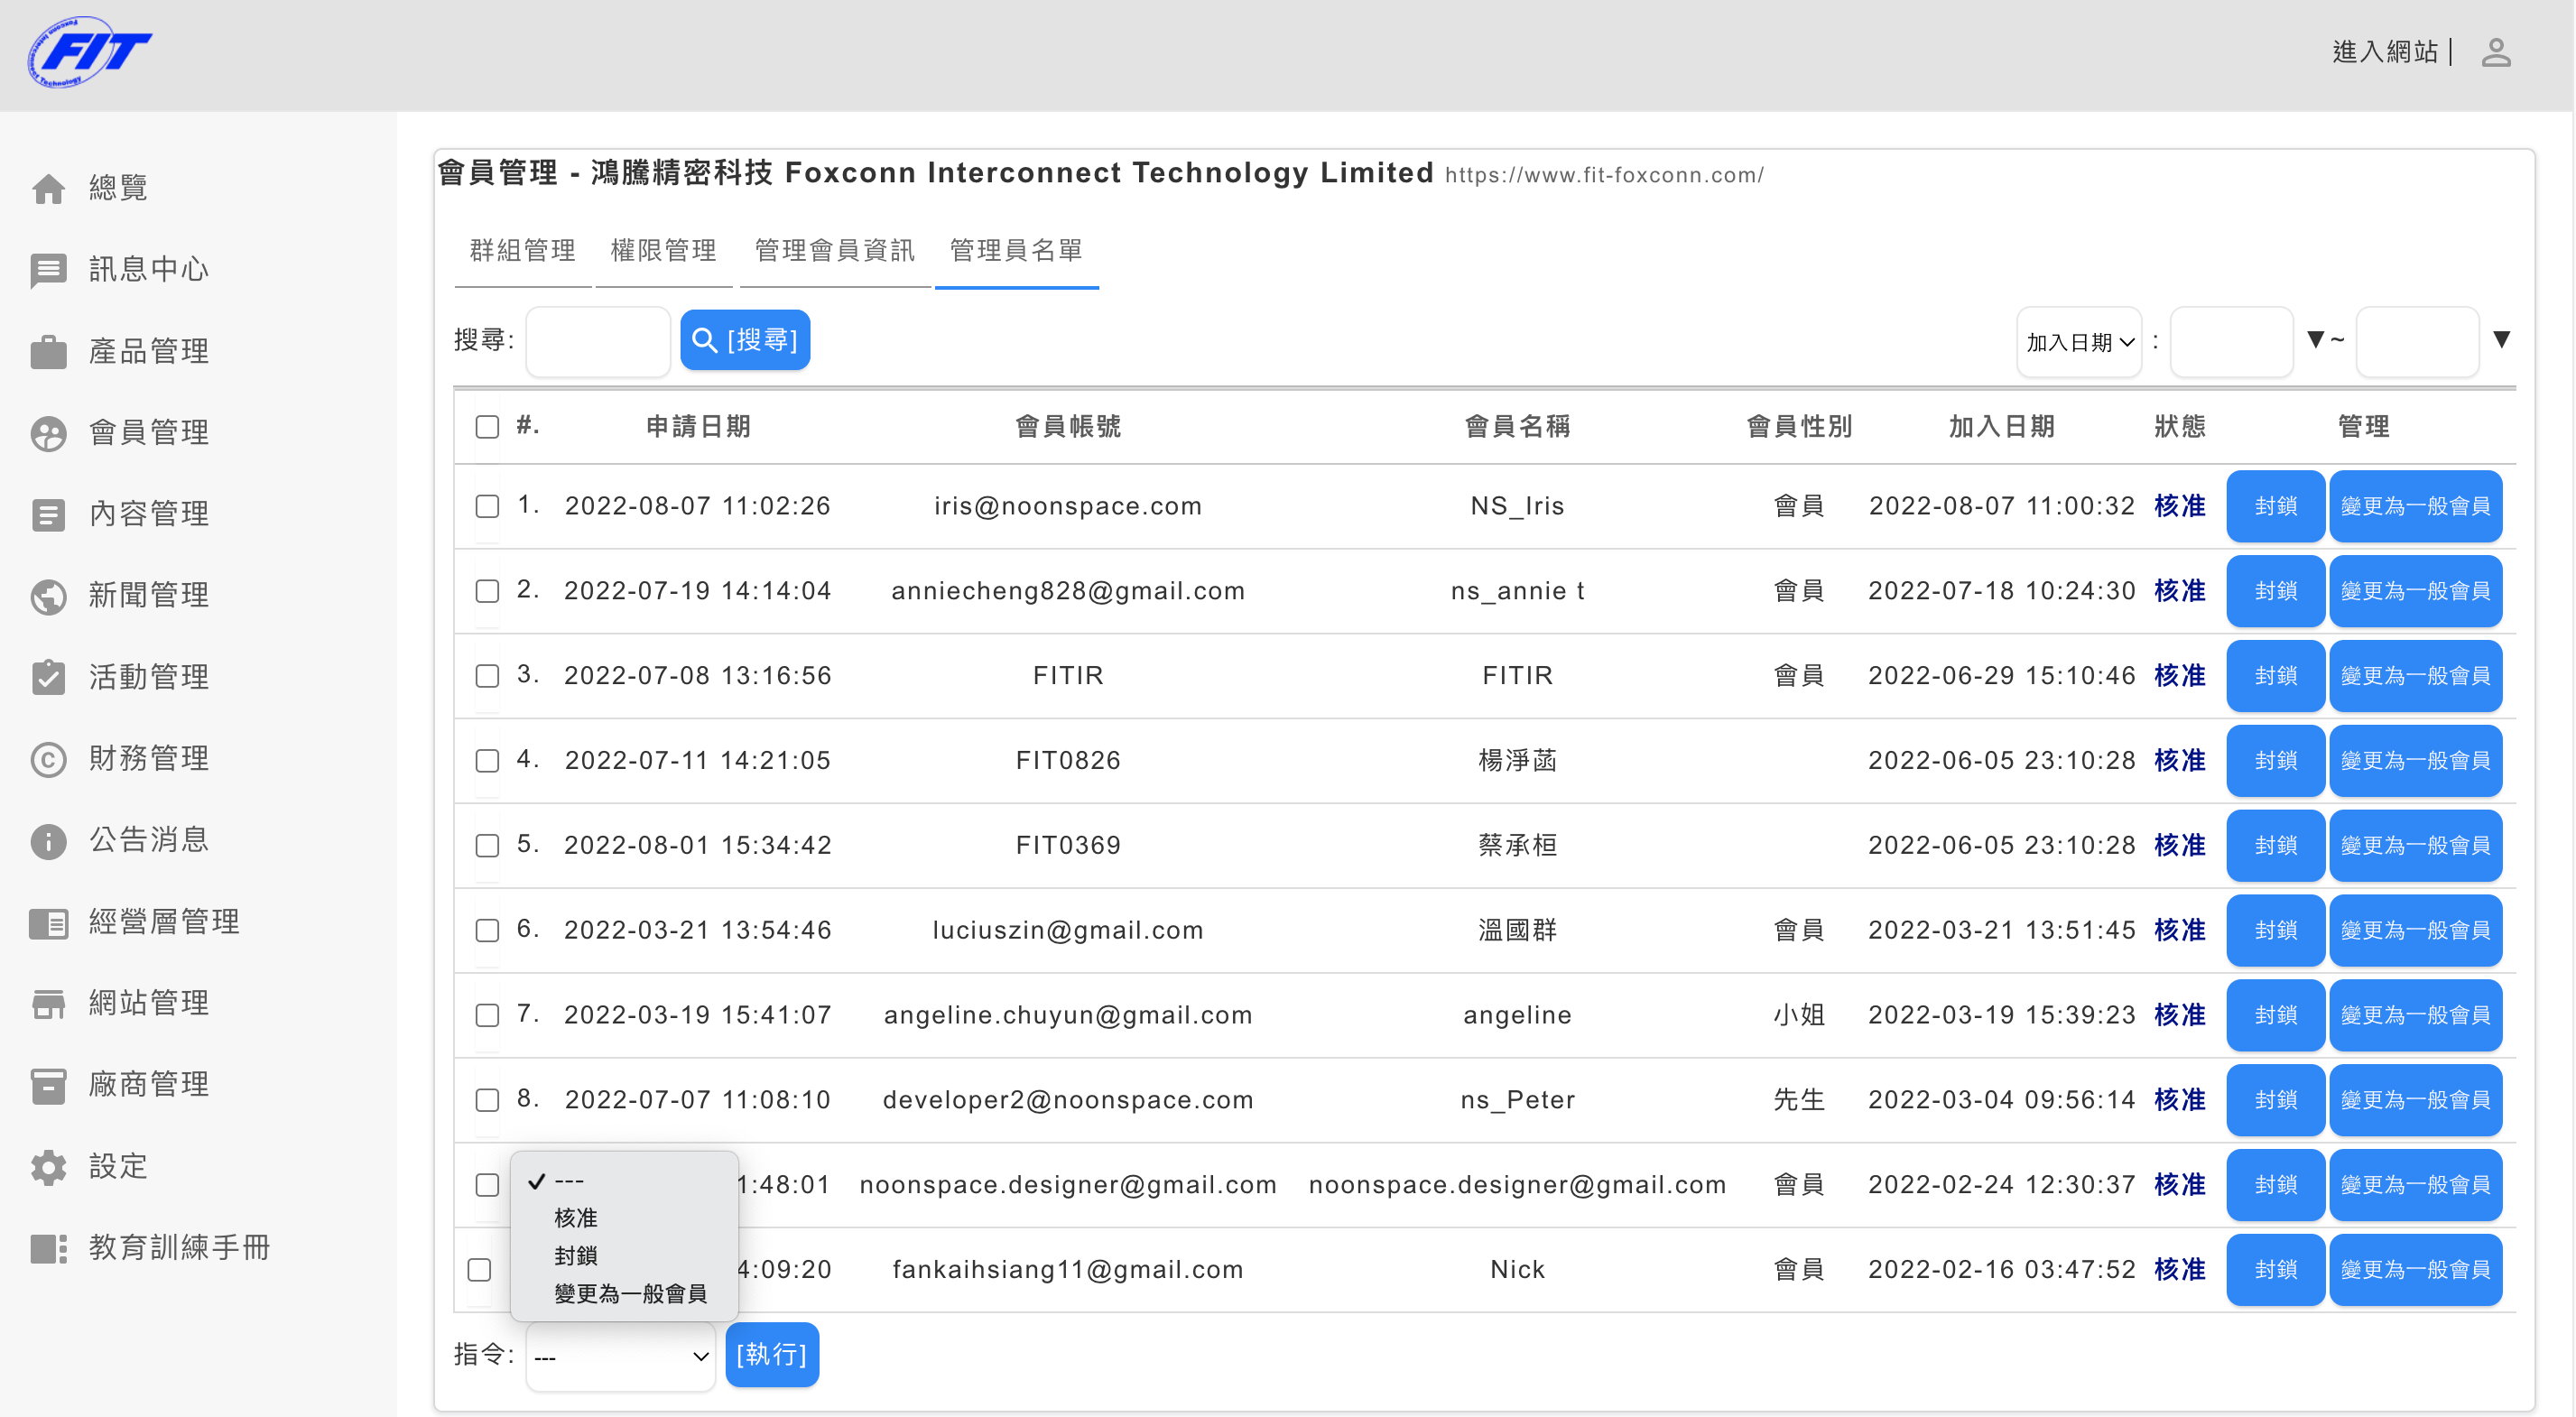Image resolution: width=2576 pixels, height=1417 pixels.
Task: Focus the 搜尋 text field
Action: pyautogui.click(x=598, y=341)
